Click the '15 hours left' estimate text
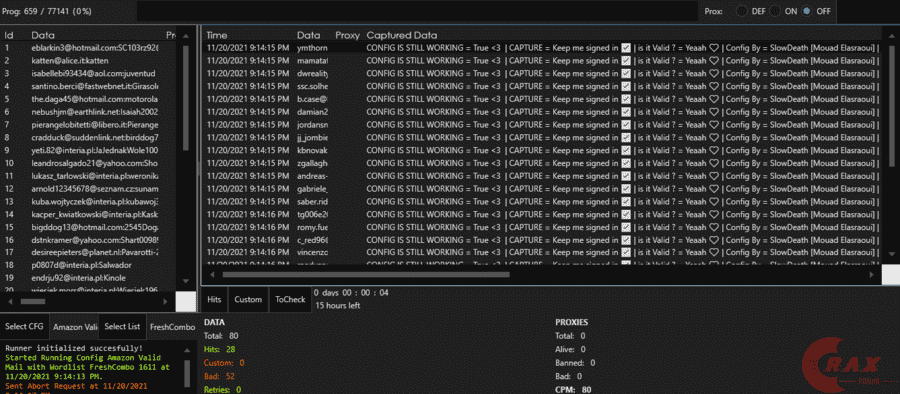 [x=338, y=306]
